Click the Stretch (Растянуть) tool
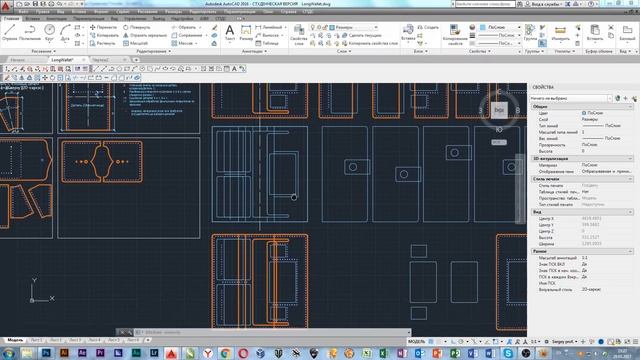The width and height of the screenshot is (640, 360). 103,43
